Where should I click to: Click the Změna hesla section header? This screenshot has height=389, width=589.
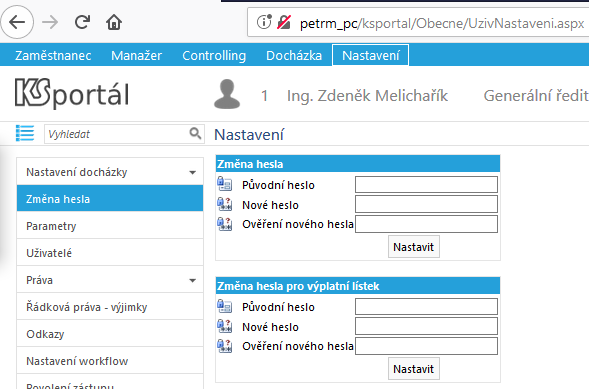point(358,164)
